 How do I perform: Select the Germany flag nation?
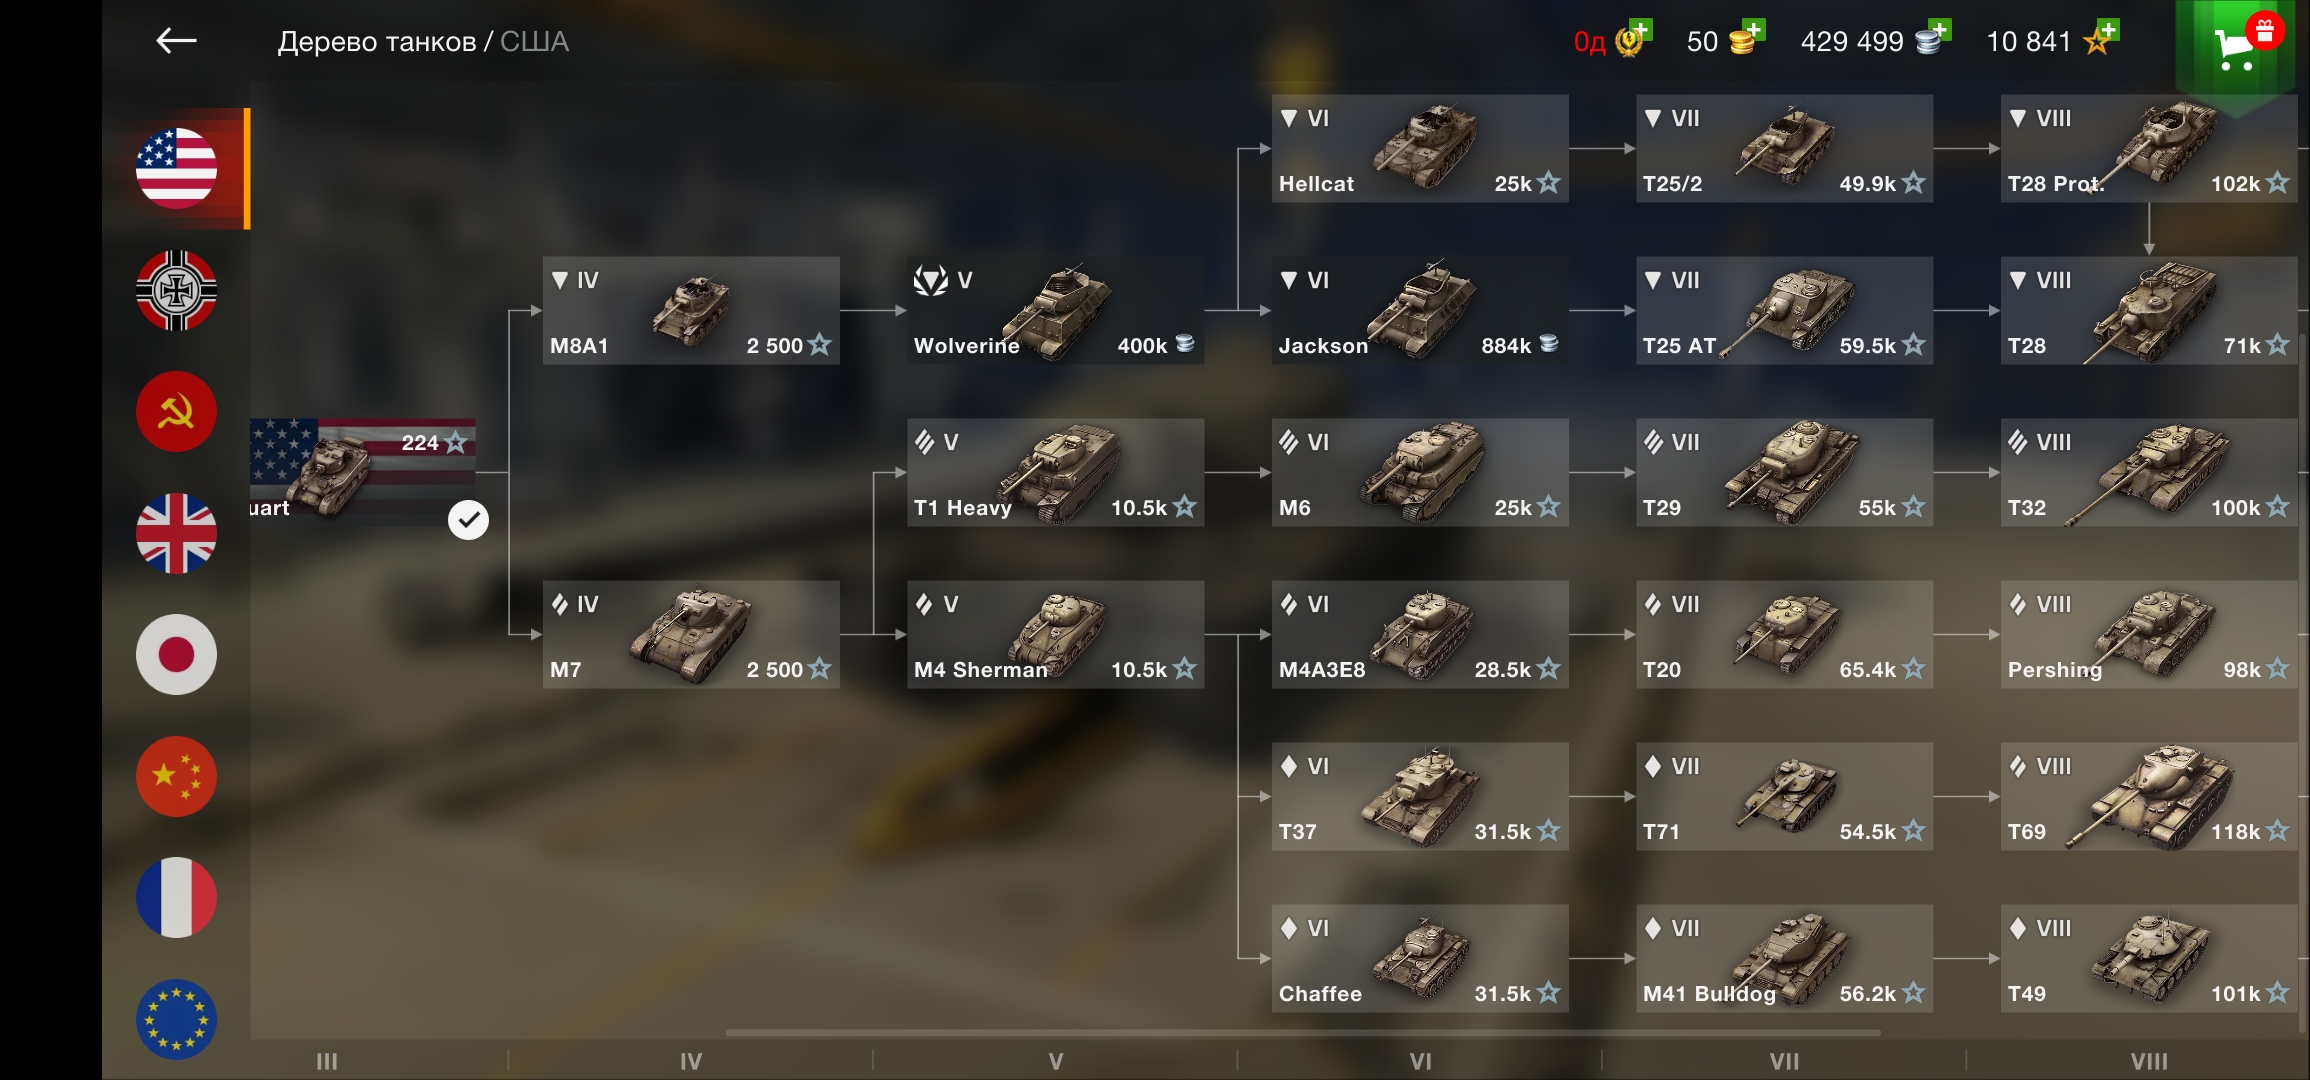176,290
